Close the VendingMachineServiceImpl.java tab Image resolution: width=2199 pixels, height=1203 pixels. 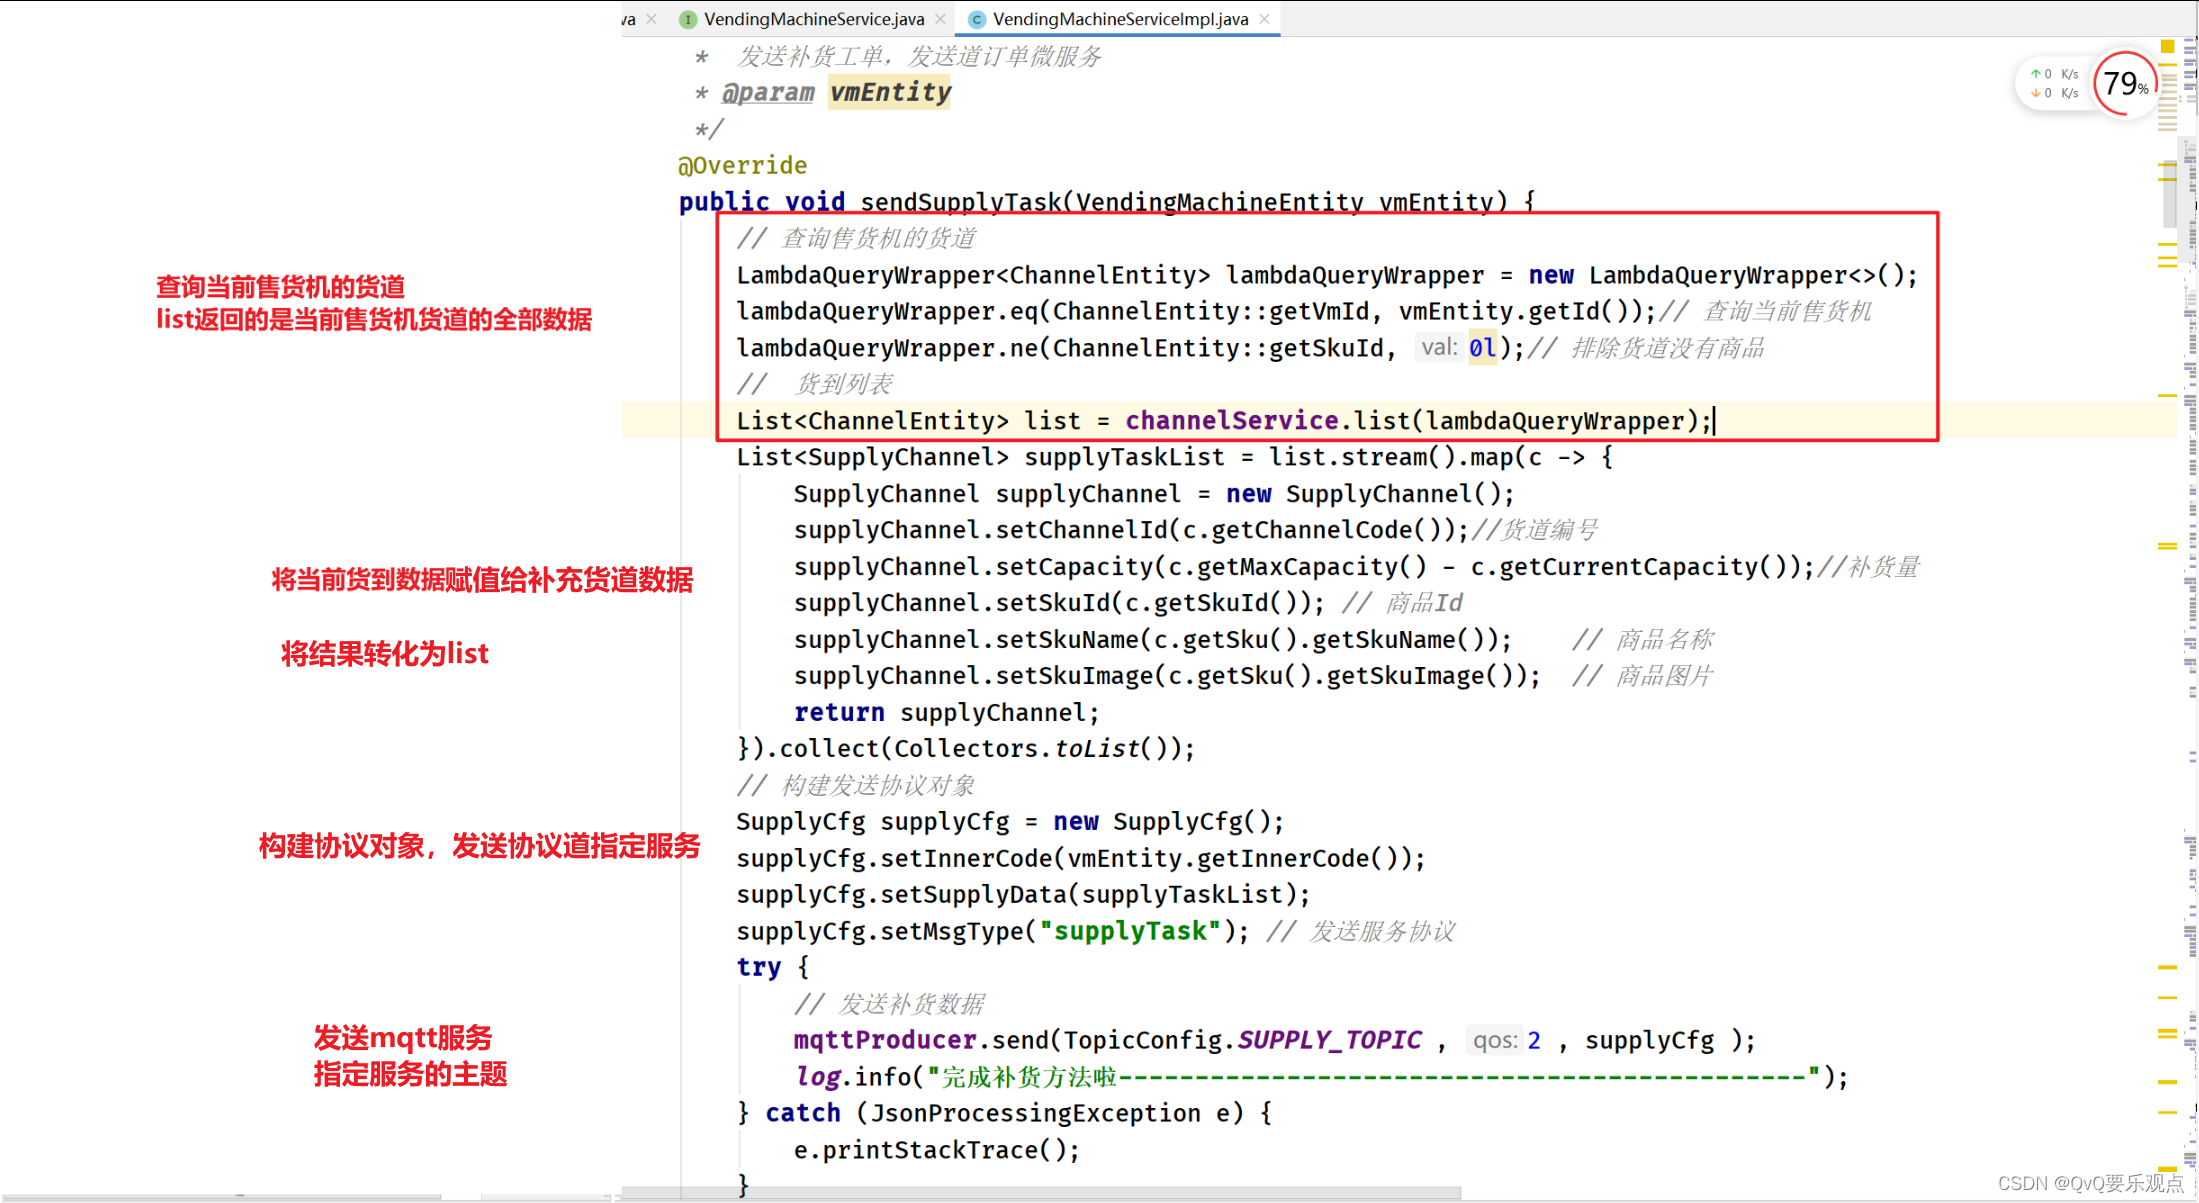(x=1264, y=19)
